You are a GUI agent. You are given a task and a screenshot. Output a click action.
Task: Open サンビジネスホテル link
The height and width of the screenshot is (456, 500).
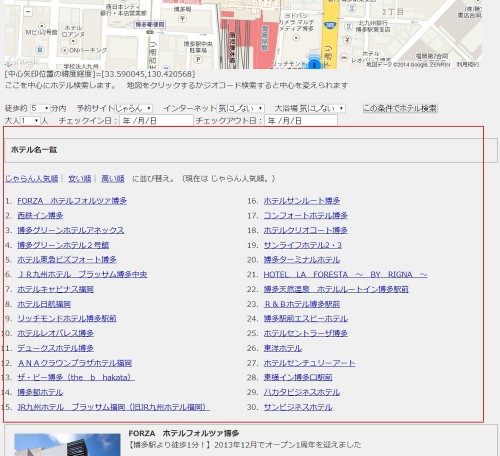pos(298,407)
